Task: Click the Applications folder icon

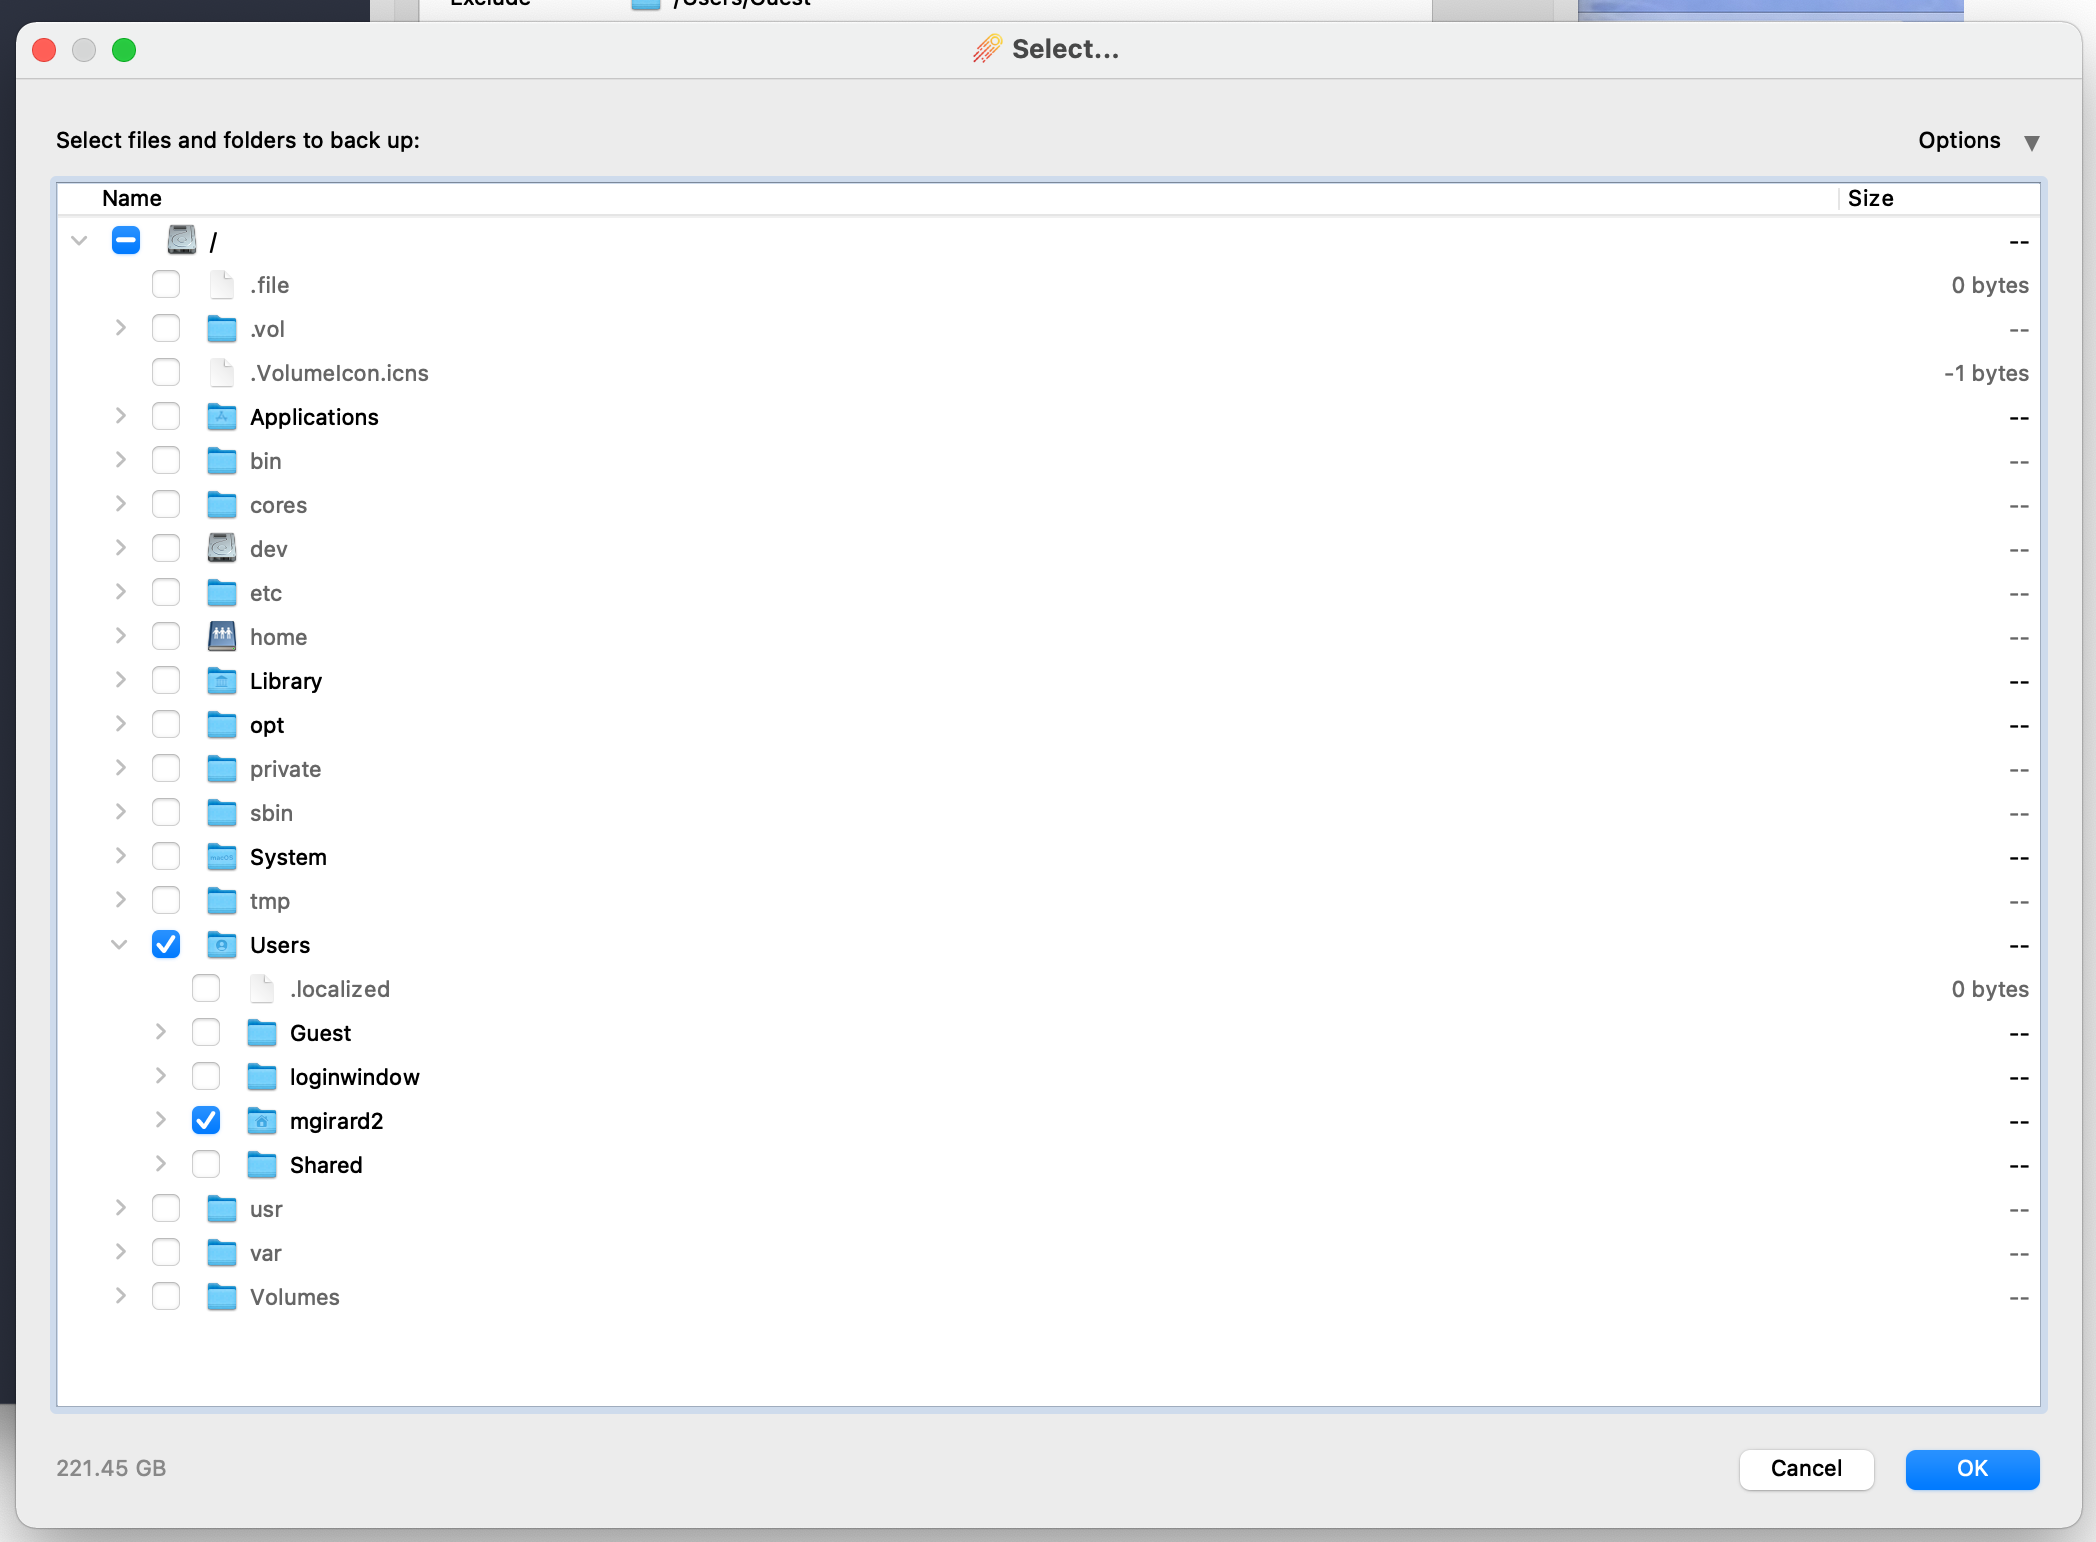Action: tap(221, 417)
